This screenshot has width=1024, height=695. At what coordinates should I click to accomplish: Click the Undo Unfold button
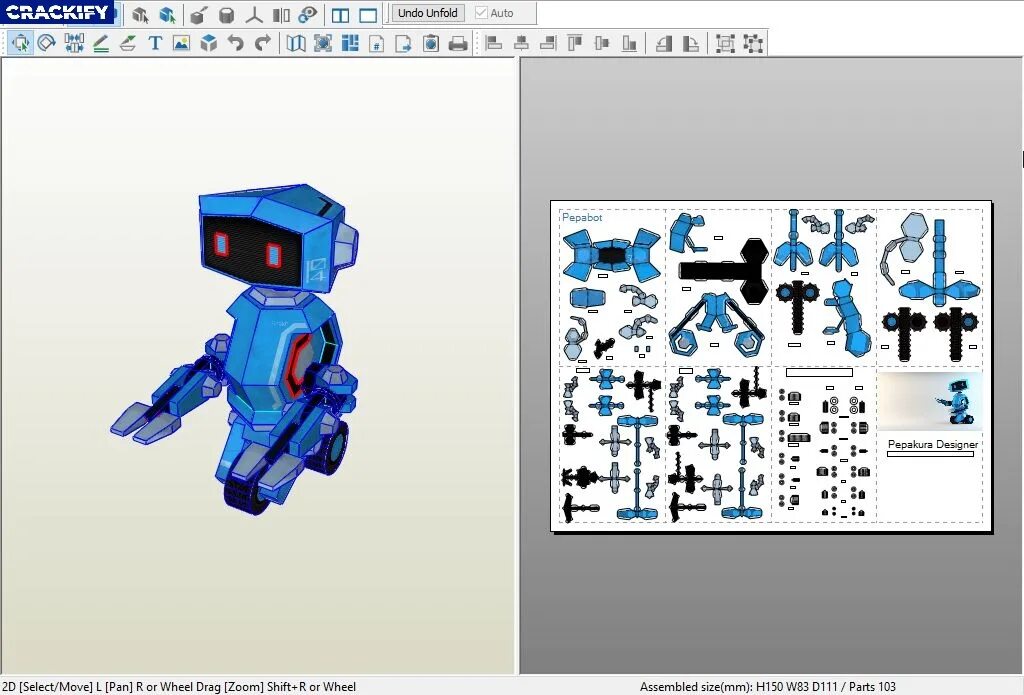(x=427, y=13)
